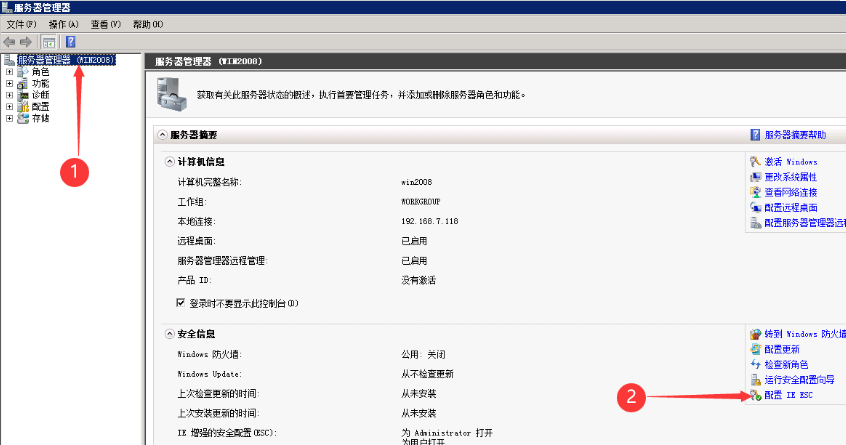
Task: Select the 功能 tree item label
Action: click(x=40, y=84)
